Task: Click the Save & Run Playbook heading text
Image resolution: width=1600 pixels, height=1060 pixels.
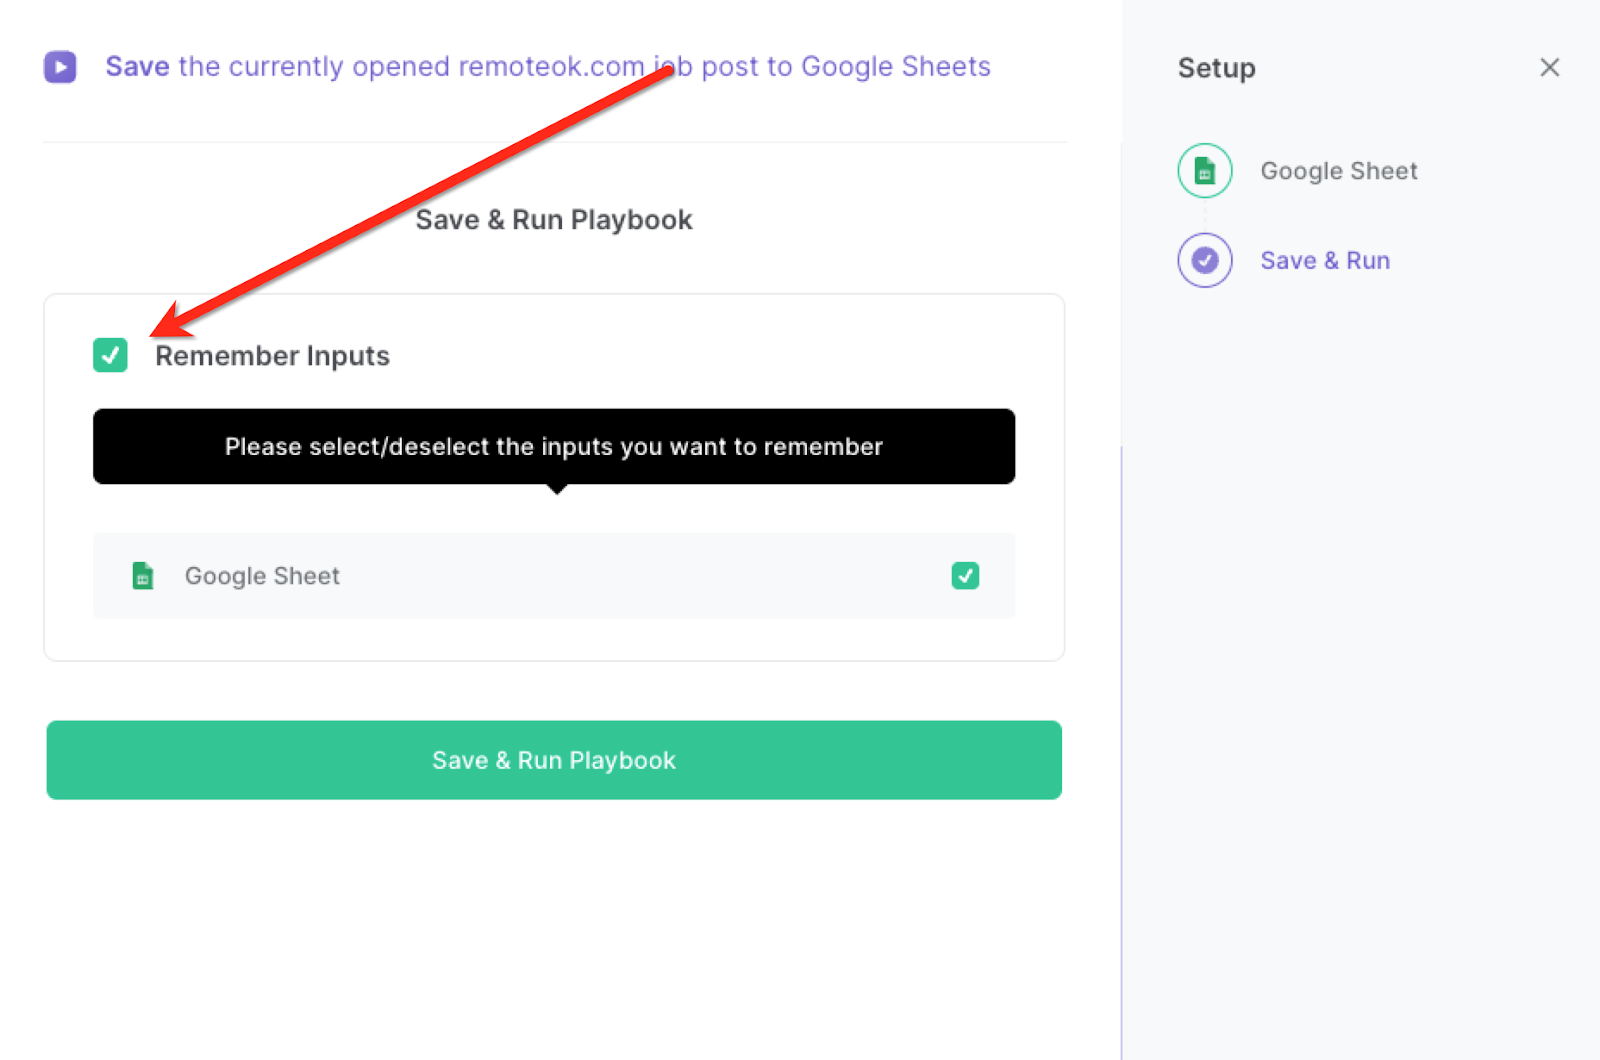Action: 553,219
